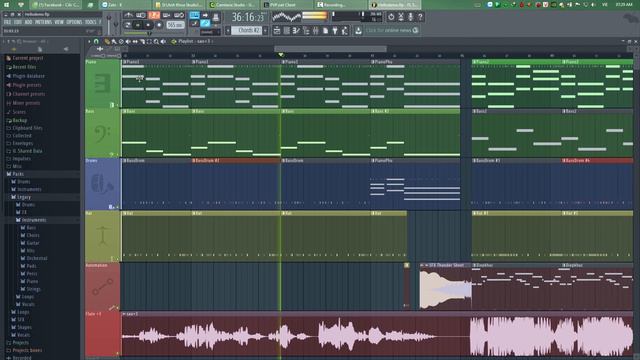640x360 pixels.
Task: Toggle metronome icon in top transport row
Action: [129, 15]
